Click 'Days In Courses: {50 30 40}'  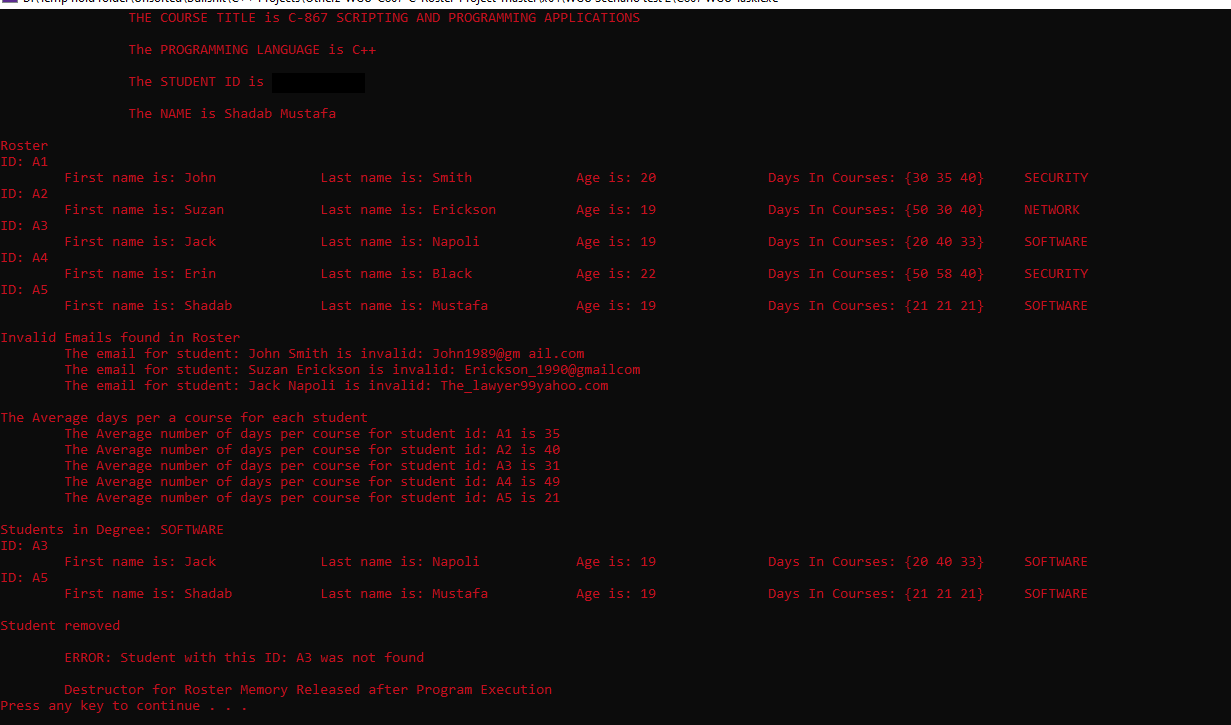(x=876, y=210)
